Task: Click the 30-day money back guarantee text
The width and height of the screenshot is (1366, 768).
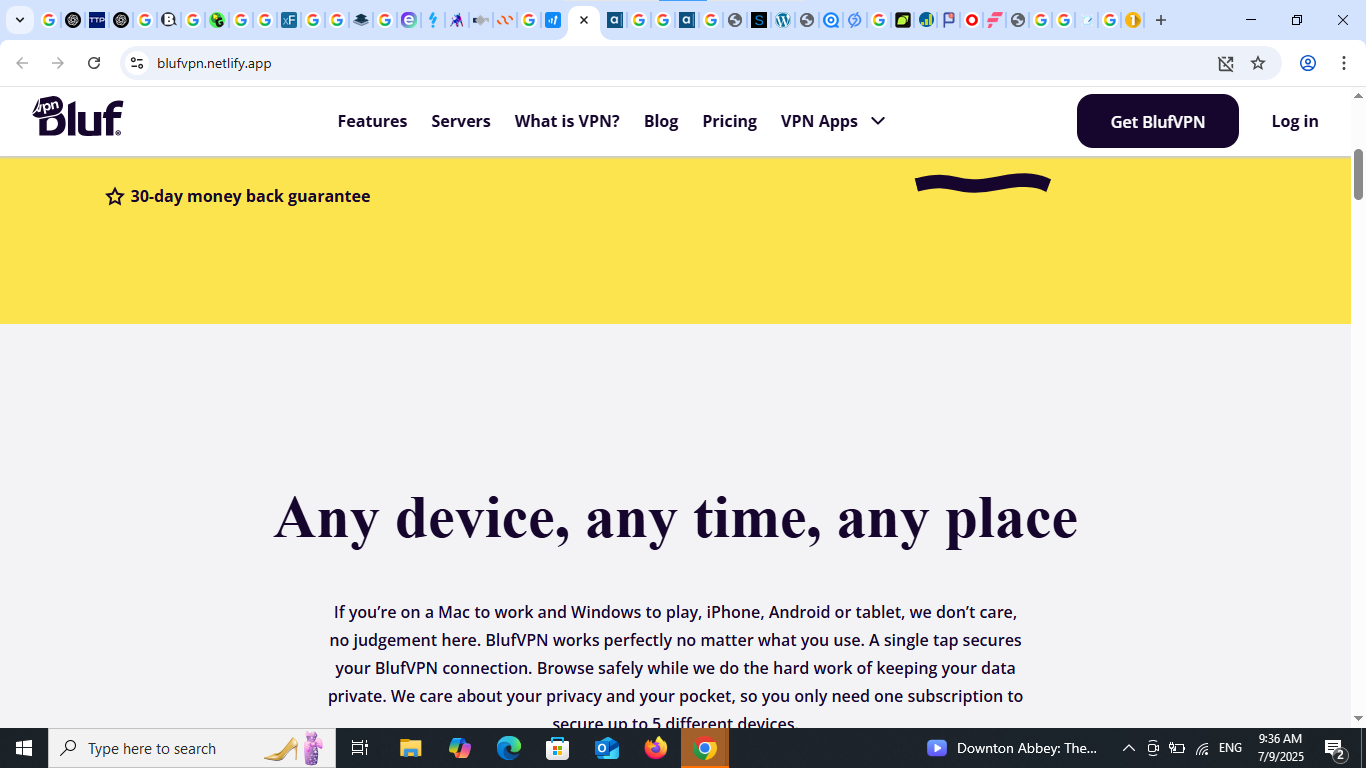Action: 250,196
